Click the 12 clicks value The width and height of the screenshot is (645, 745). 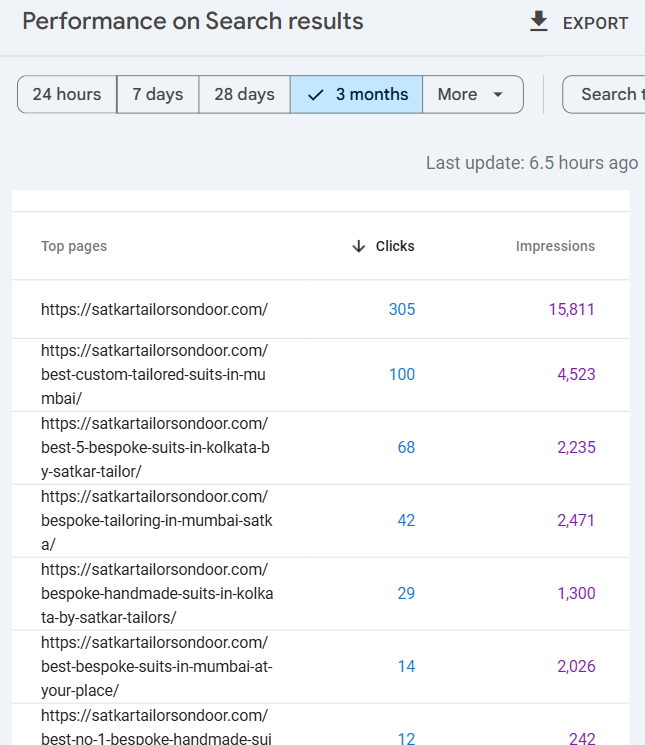(x=406, y=738)
